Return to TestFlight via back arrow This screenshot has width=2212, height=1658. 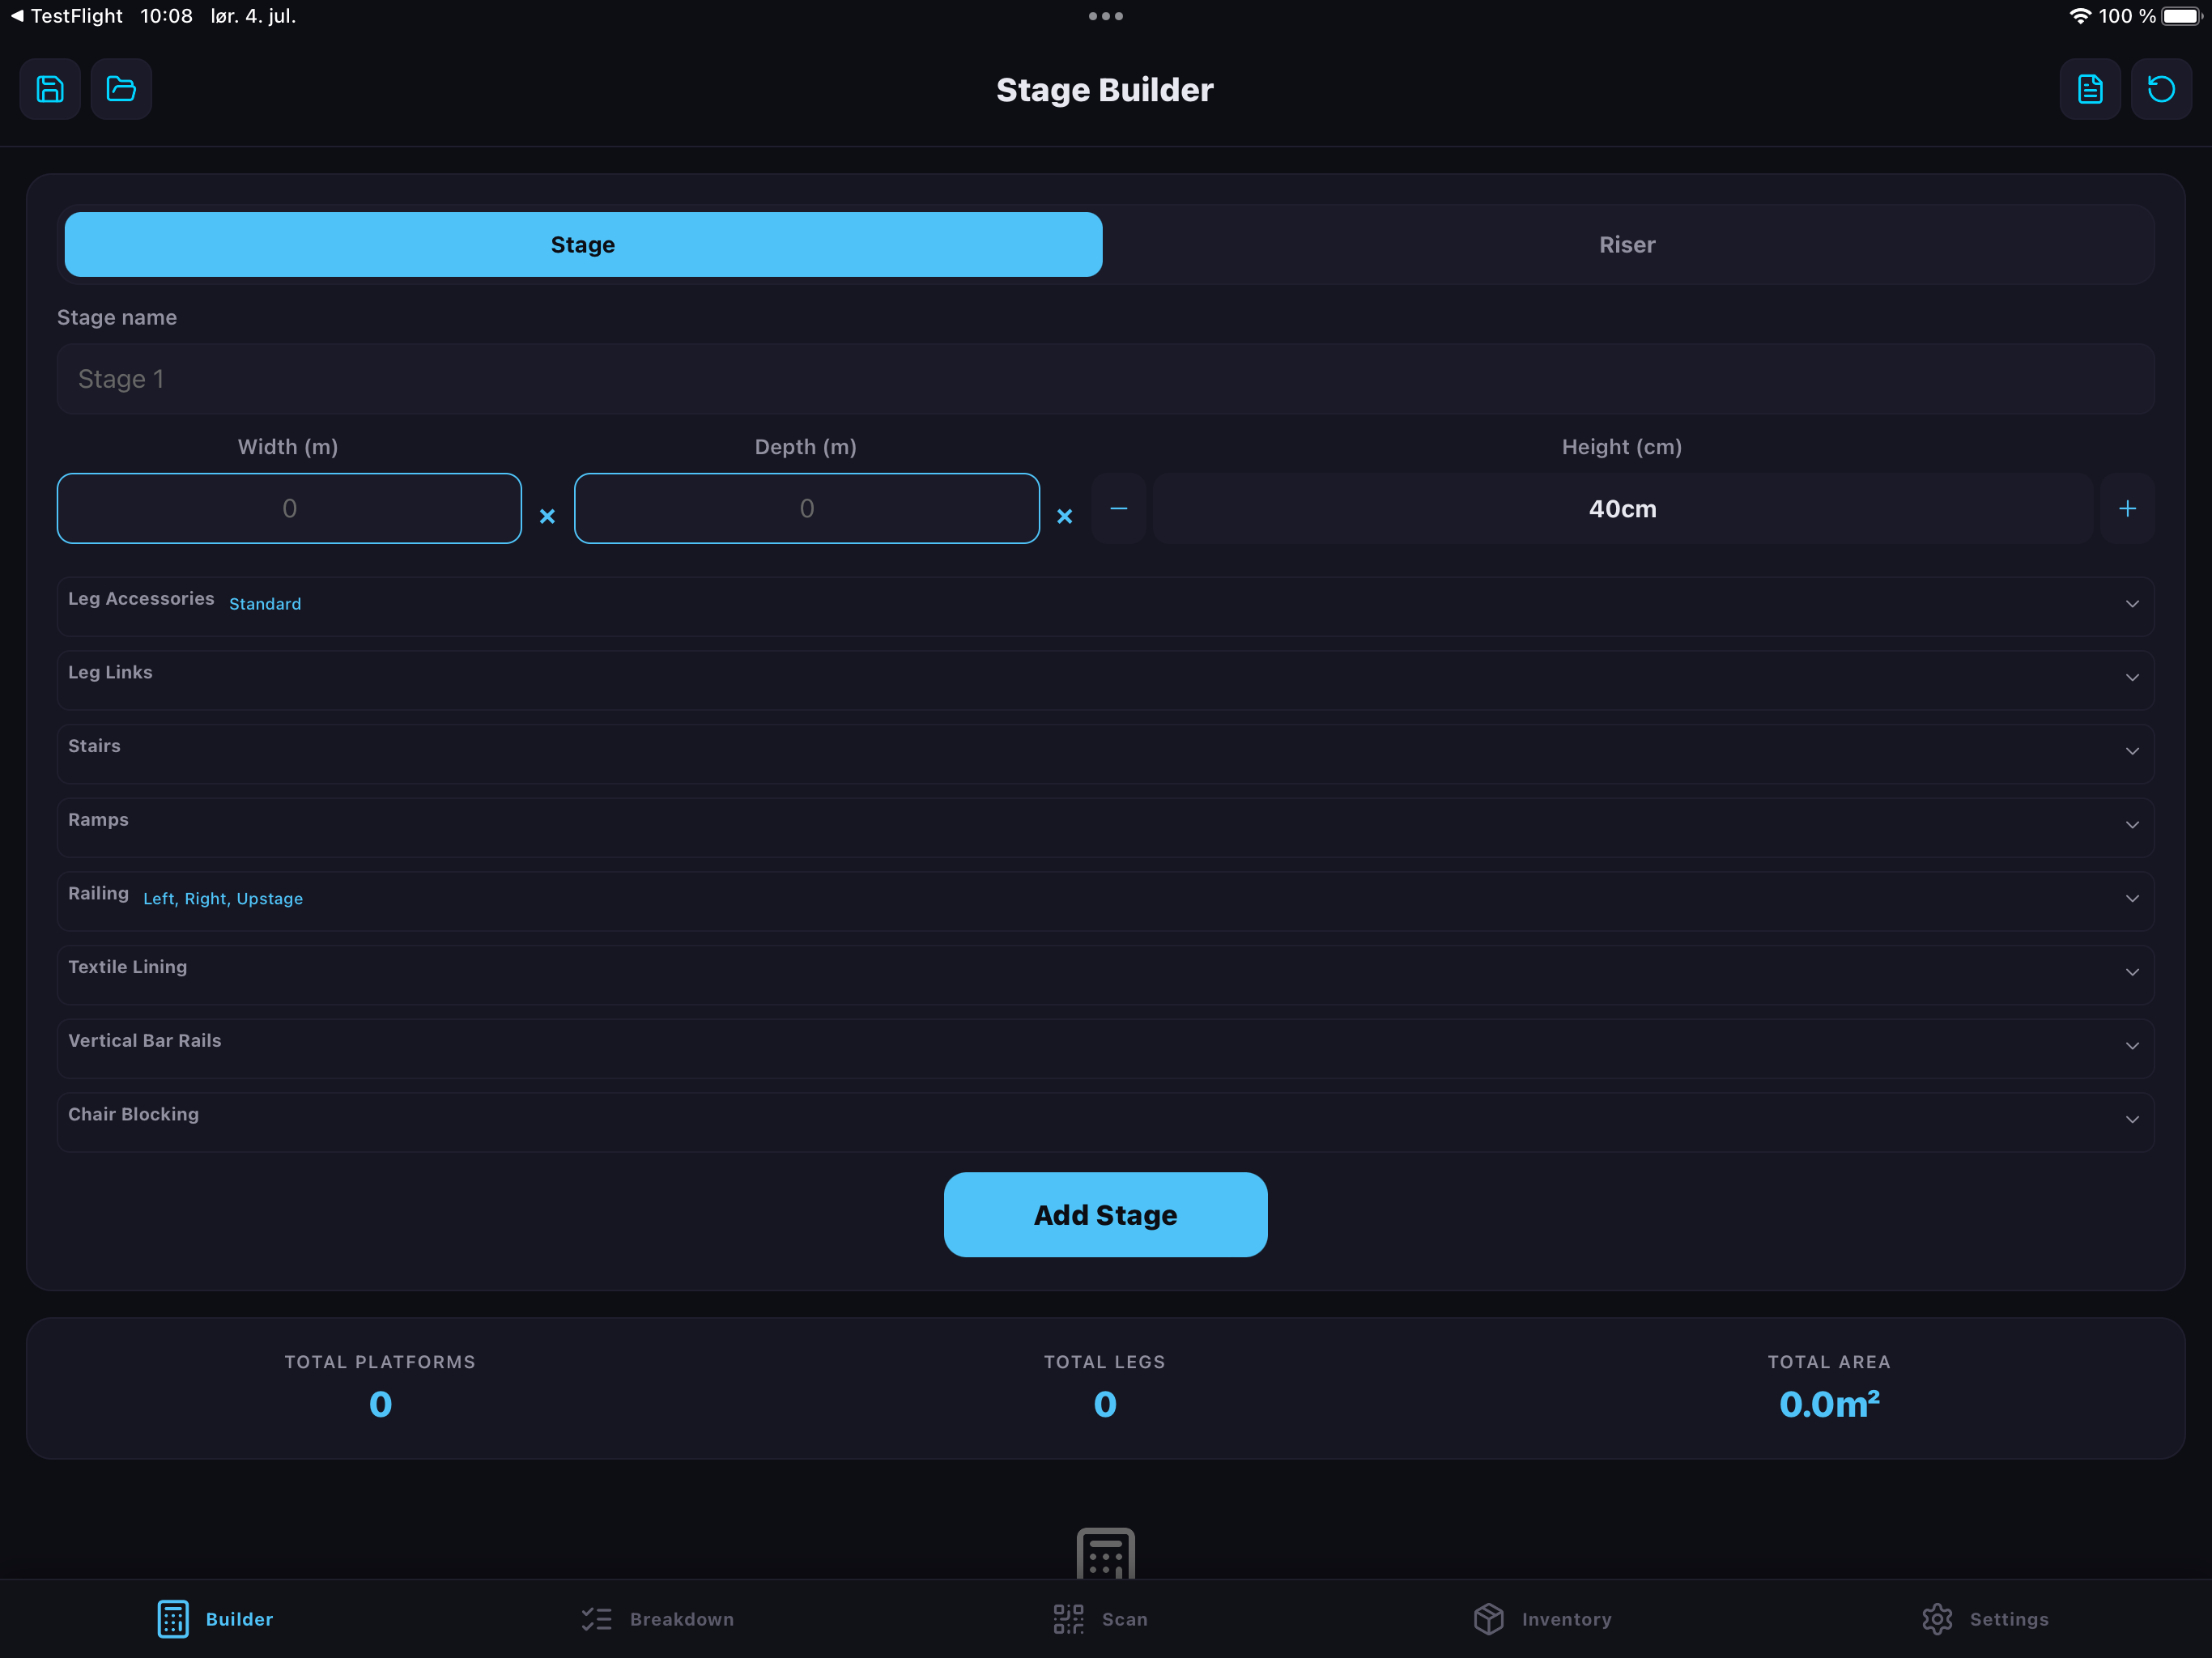66,16
